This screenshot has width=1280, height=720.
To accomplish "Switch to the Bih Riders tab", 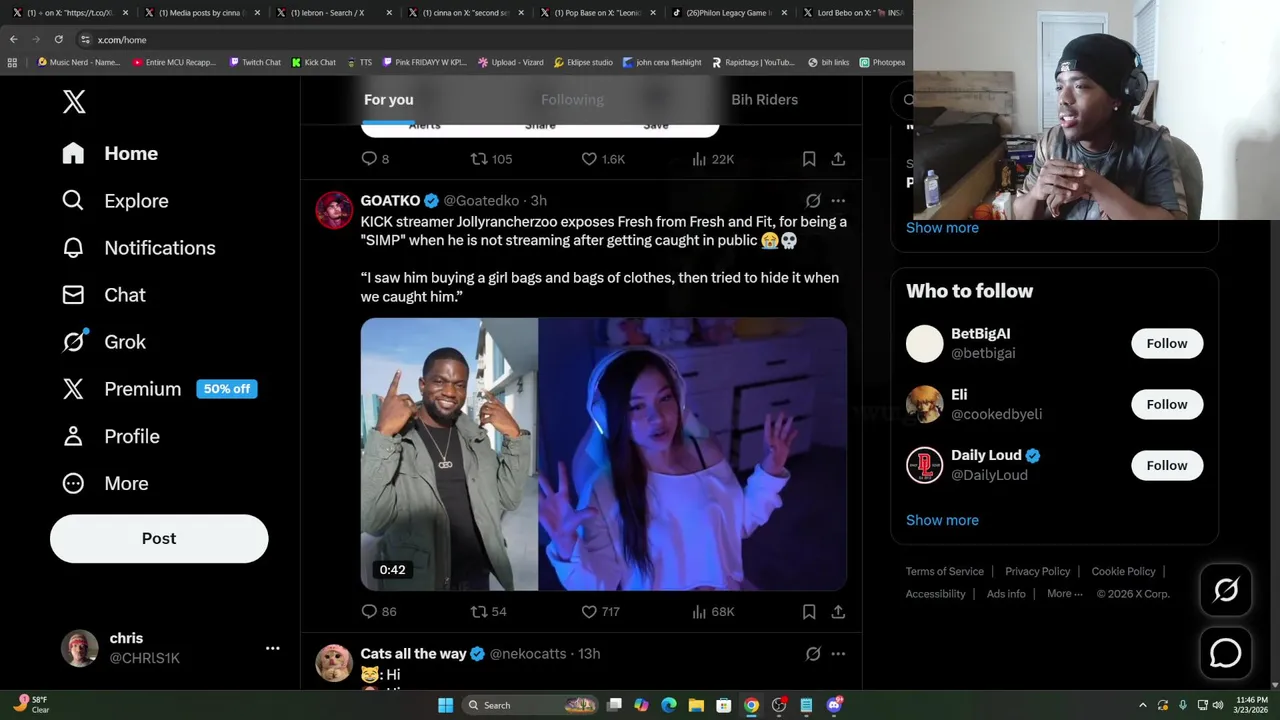I will 764,99.
